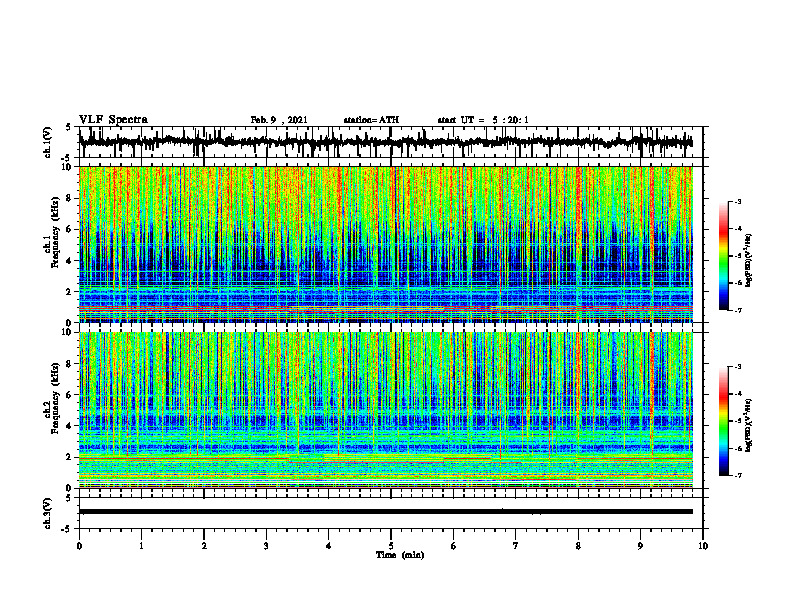
Task: Click the ch.3(V) axis label
Action: [x=48, y=513]
